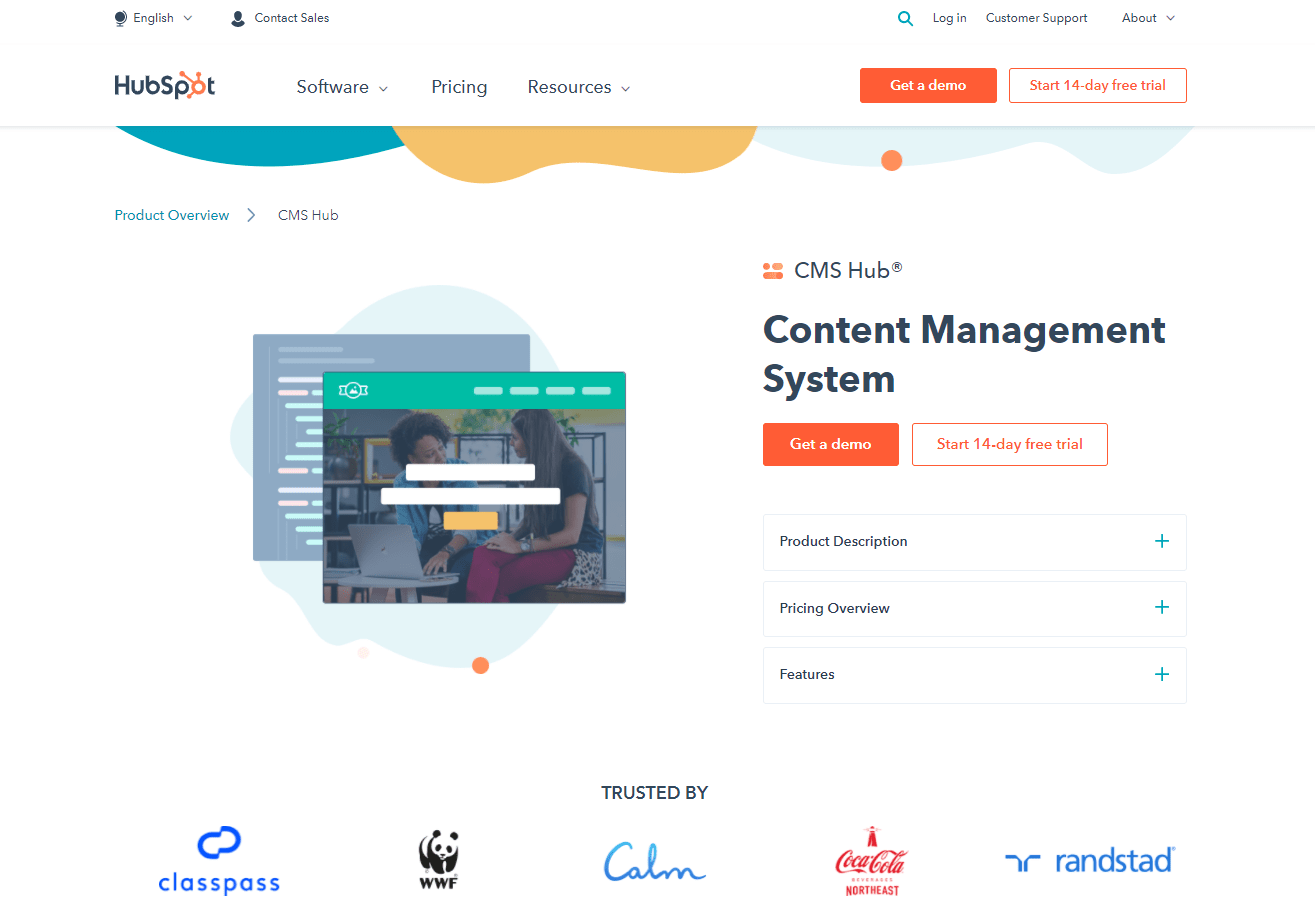The width and height of the screenshot is (1315, 909).
Task: Click the person icon beside Contact Sales
Action: click(x=237, y=18)
